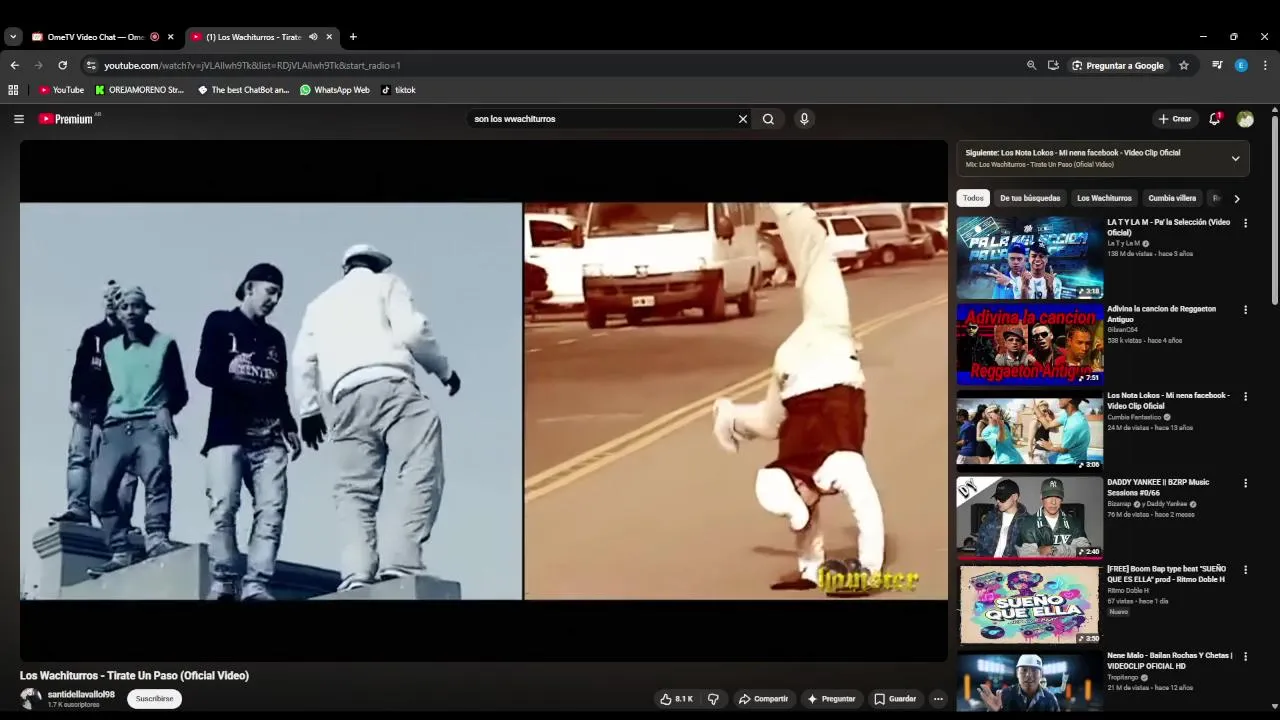1280x720 pixels.
Task: Open the YouTube guide hamburger menu
Action: [18, 119]
